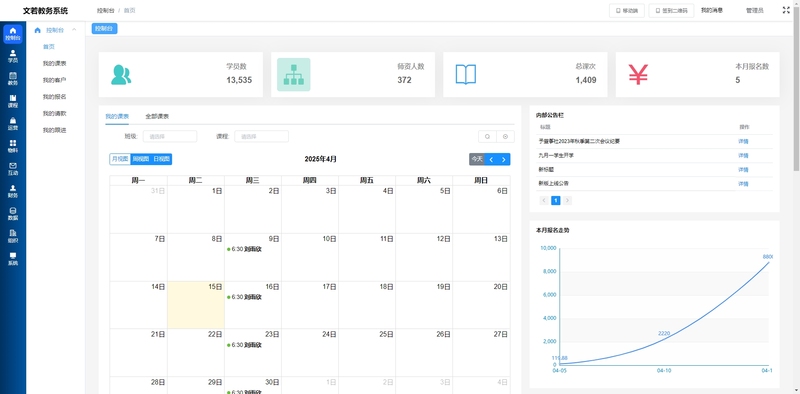This screenshot has height=394, width=800.
Task: Click the 今天 today button
Action: point(477,159)
